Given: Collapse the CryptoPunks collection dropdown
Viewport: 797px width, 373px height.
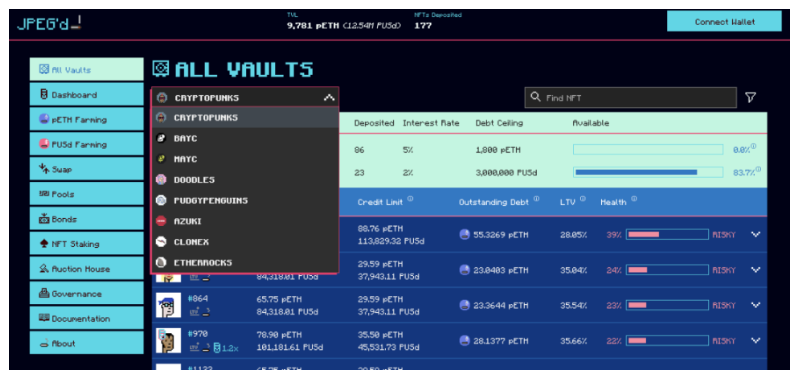Looking at the screenshot, I should tap(329, 98).
